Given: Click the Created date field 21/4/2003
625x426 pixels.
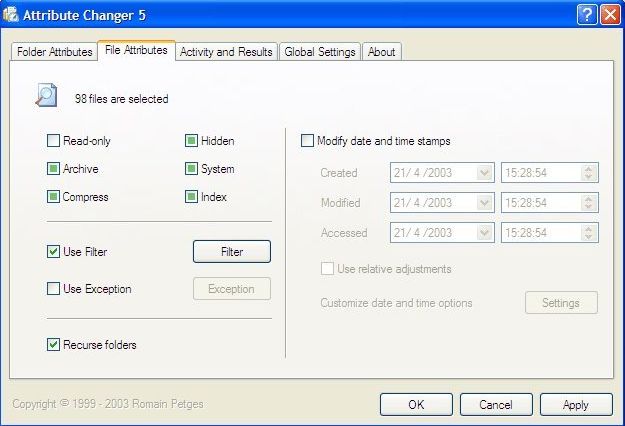Looking at the screenshot, I should (442, 173).
